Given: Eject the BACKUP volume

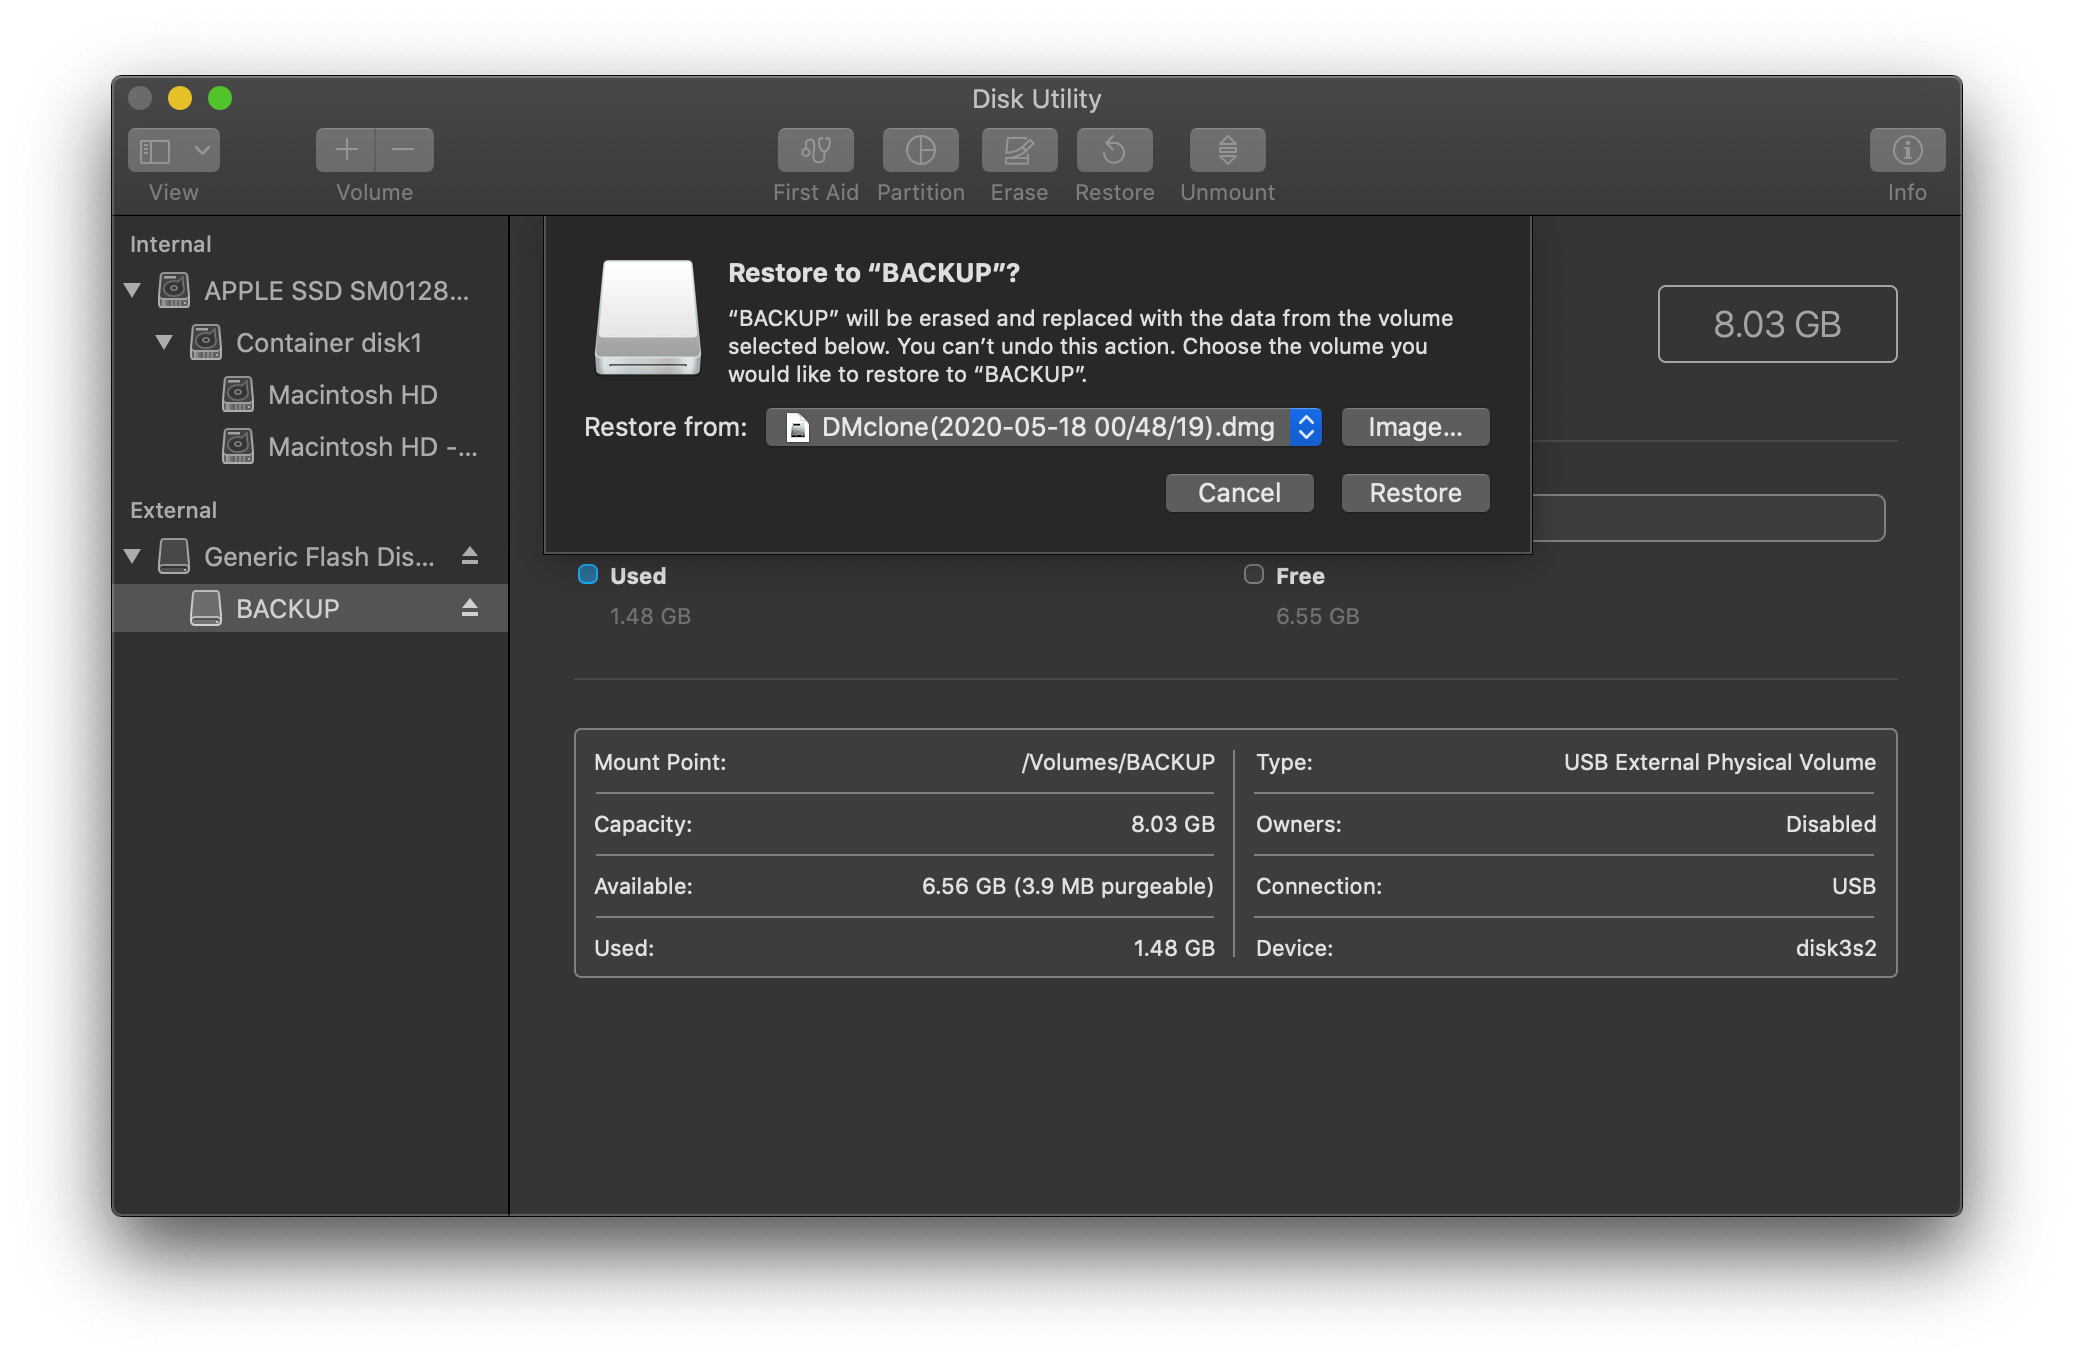Looking at the screenshot, I should point(470,608).
